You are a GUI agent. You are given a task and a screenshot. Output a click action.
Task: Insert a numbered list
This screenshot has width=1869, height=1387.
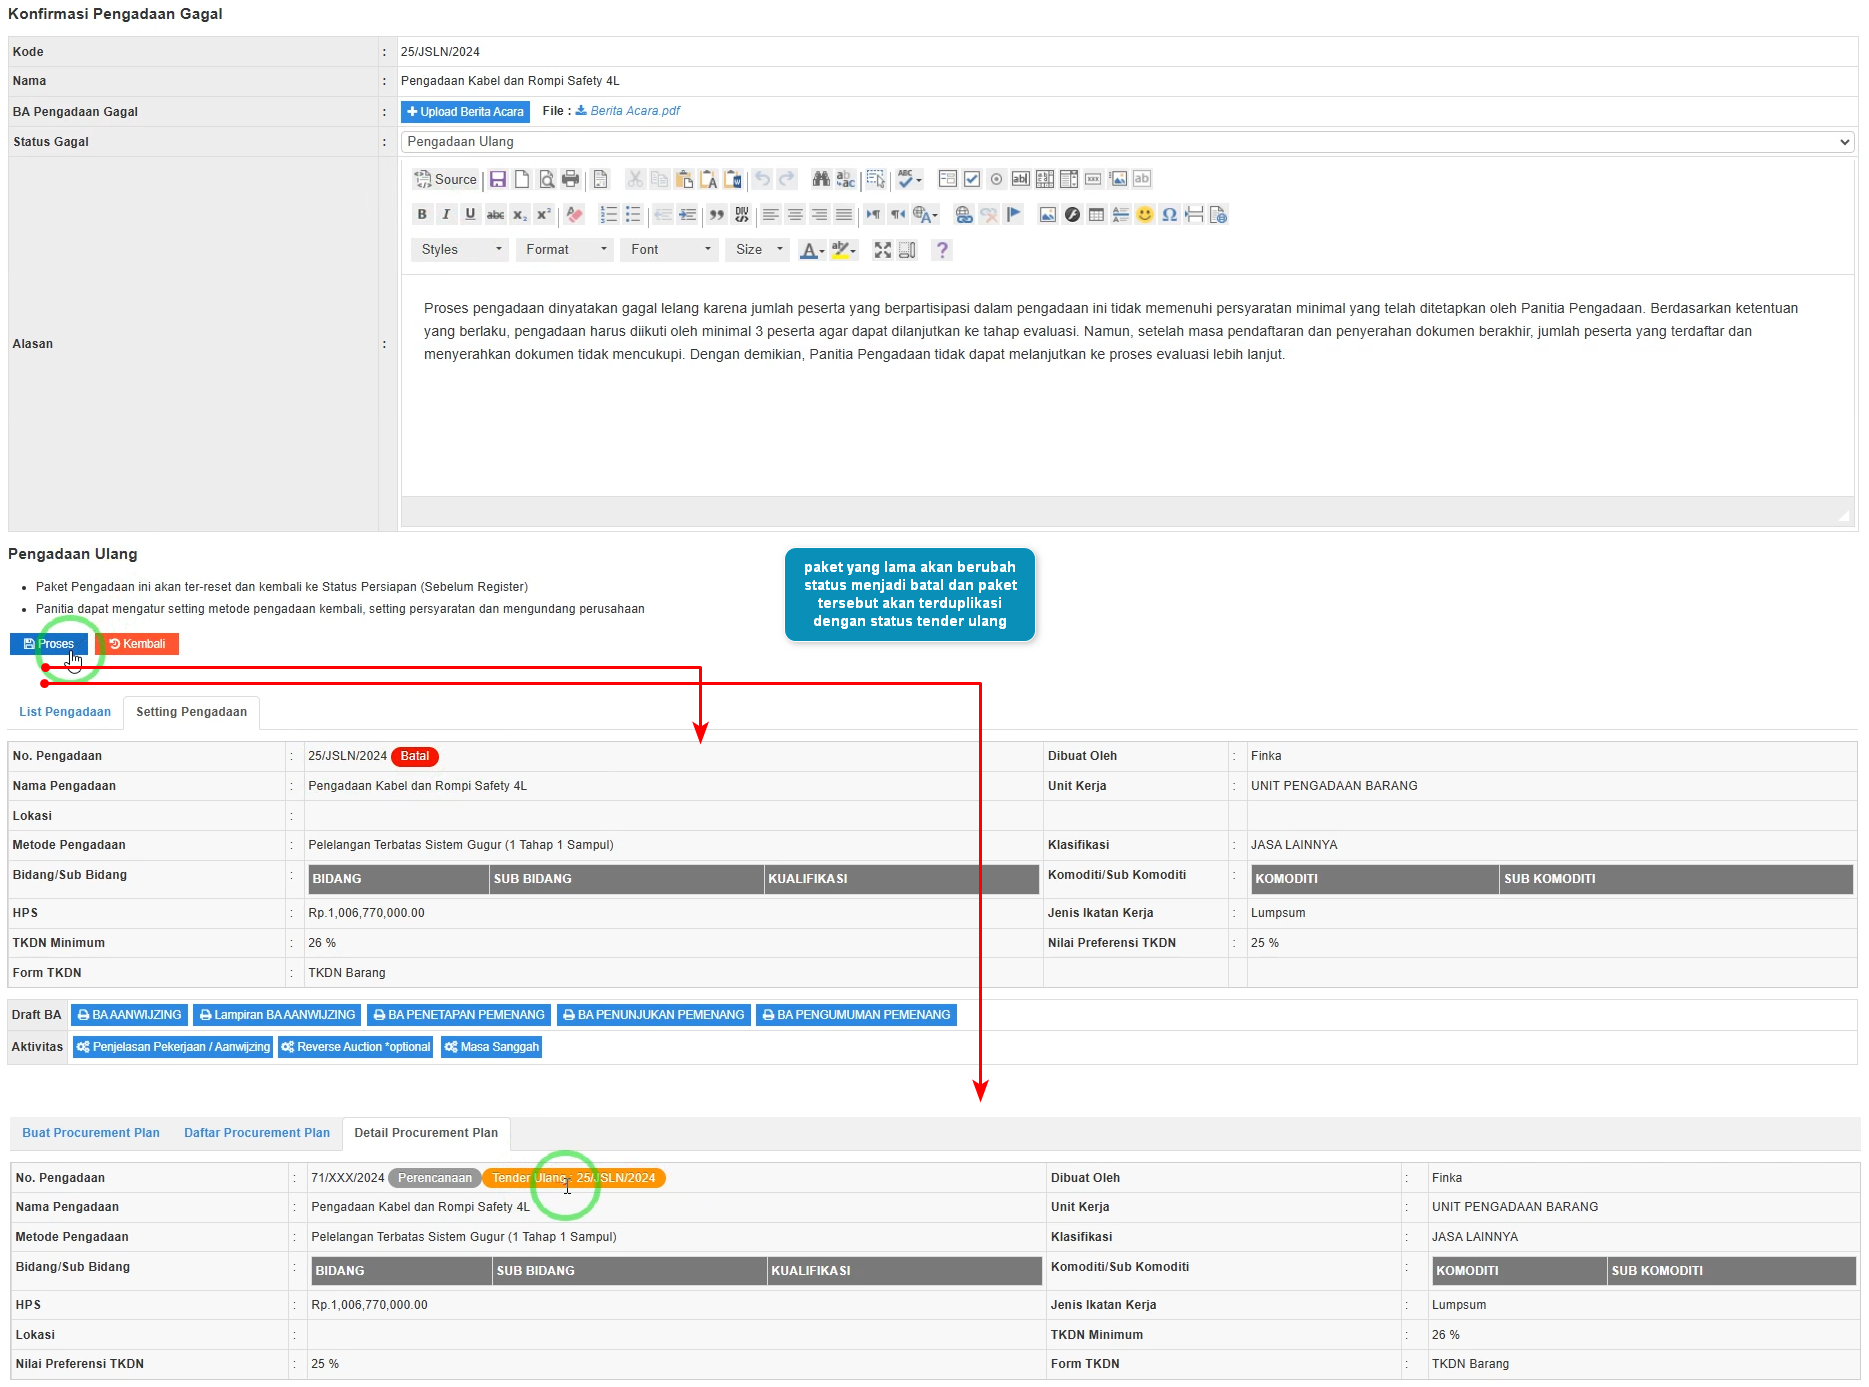608,214
